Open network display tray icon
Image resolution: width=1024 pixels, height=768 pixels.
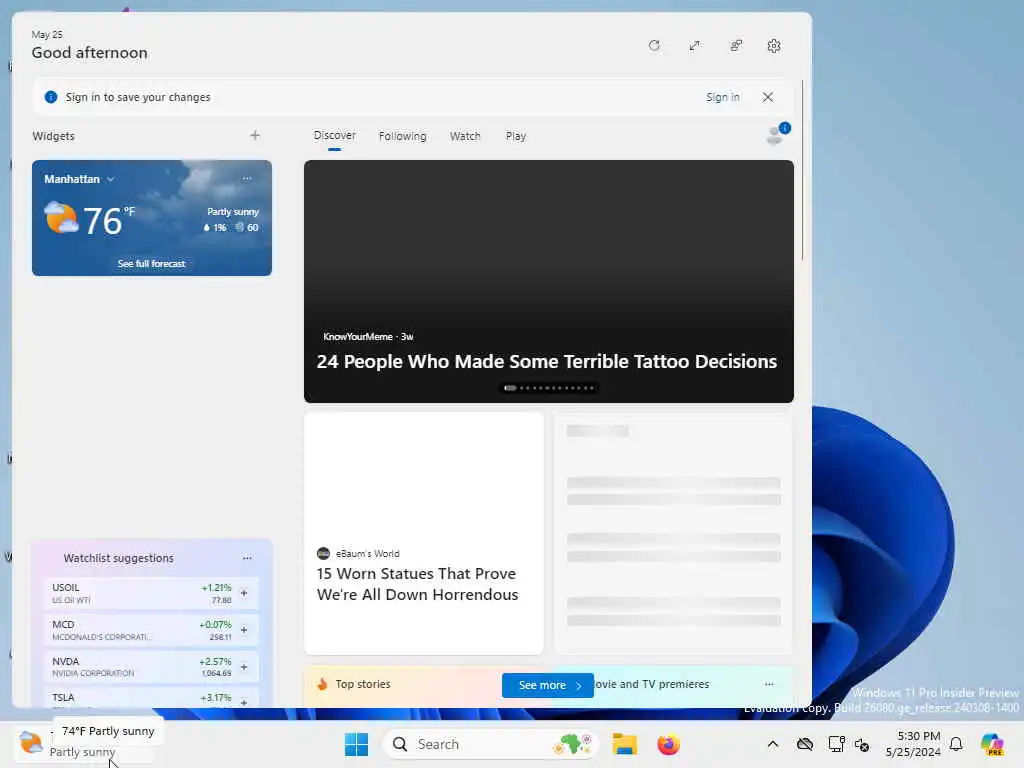point(836,744)
